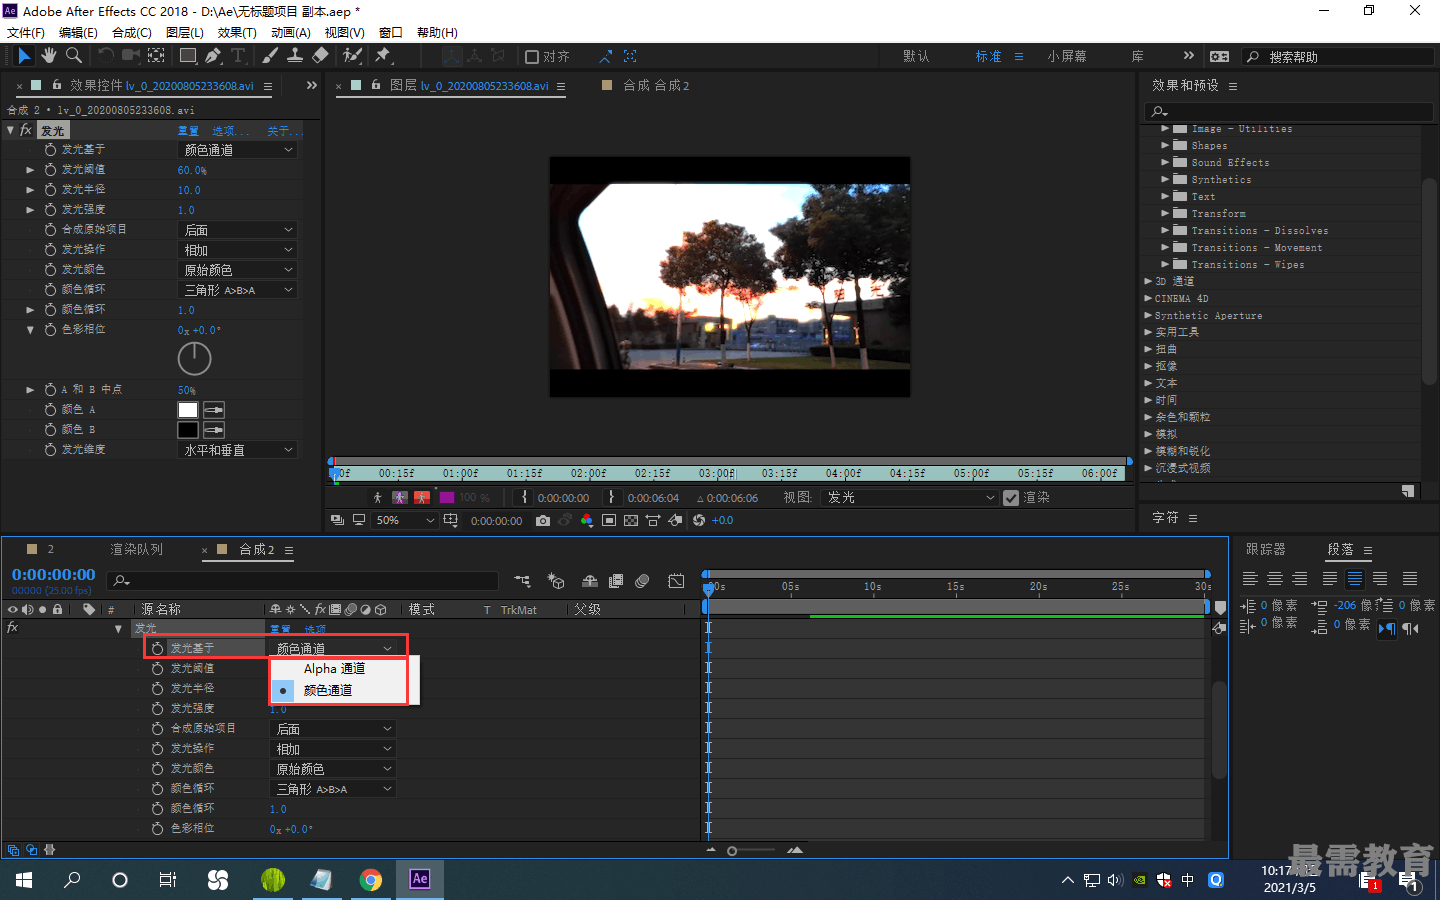Open the 合成(C) menu
1440x900 pixels.
click(131, 32)
